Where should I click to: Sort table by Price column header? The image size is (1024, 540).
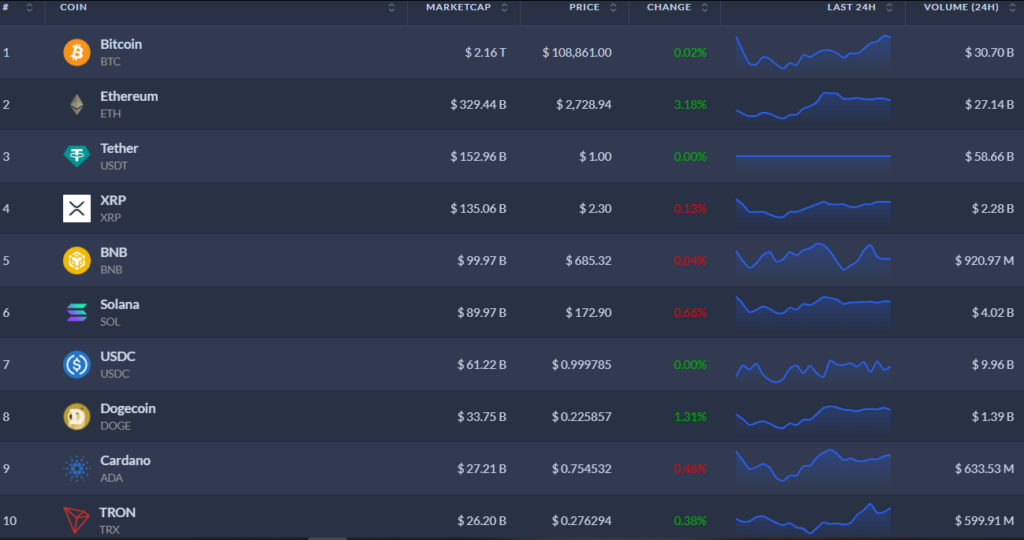(x=584, y=8)
